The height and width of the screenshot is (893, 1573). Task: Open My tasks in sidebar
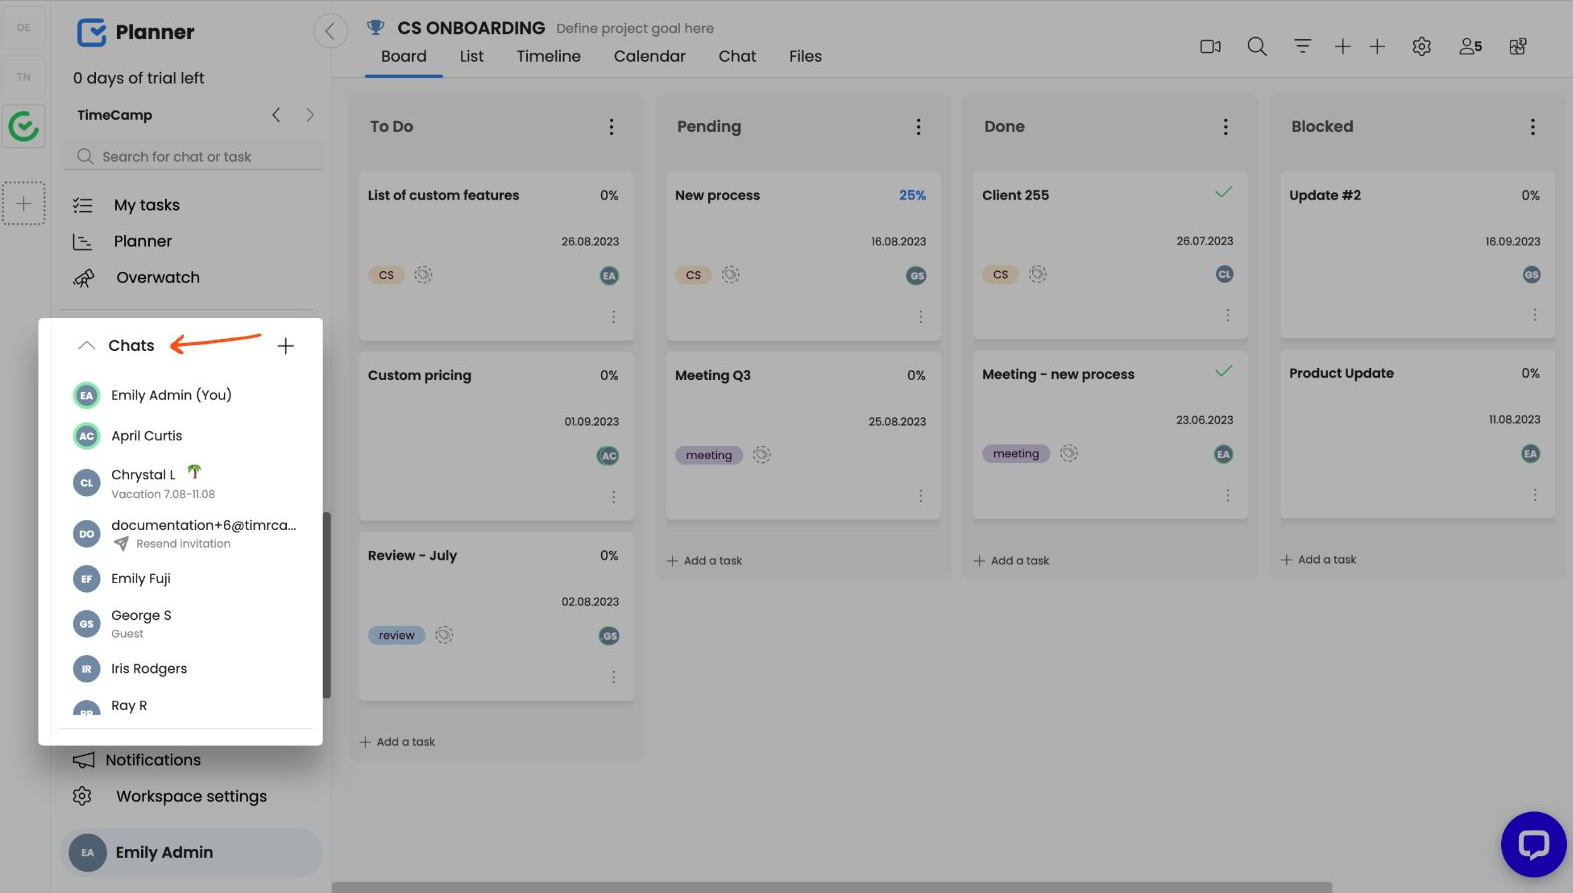pos(146,205)
